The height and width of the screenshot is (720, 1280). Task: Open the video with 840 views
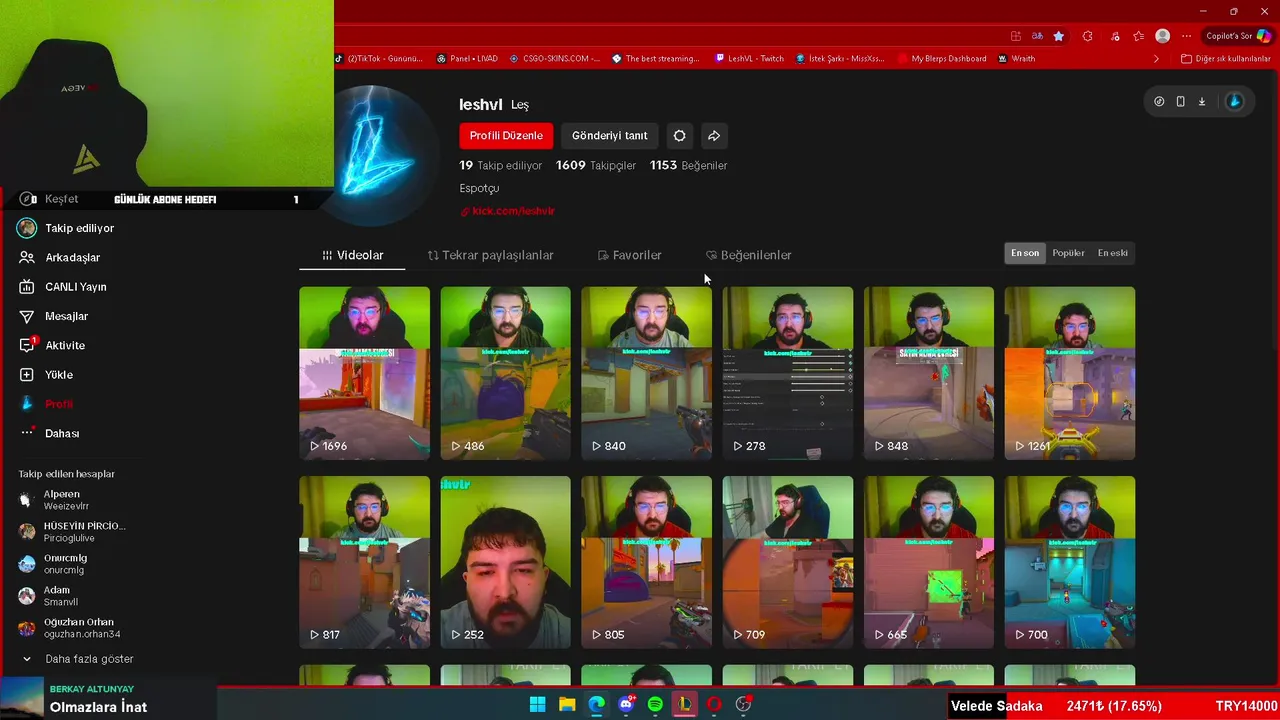[x=646, y=373]
